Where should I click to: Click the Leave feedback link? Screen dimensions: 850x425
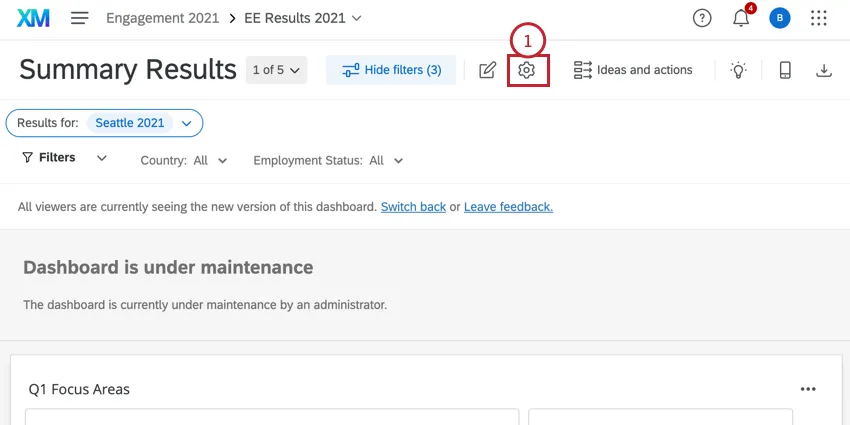(x=508, y=207)
